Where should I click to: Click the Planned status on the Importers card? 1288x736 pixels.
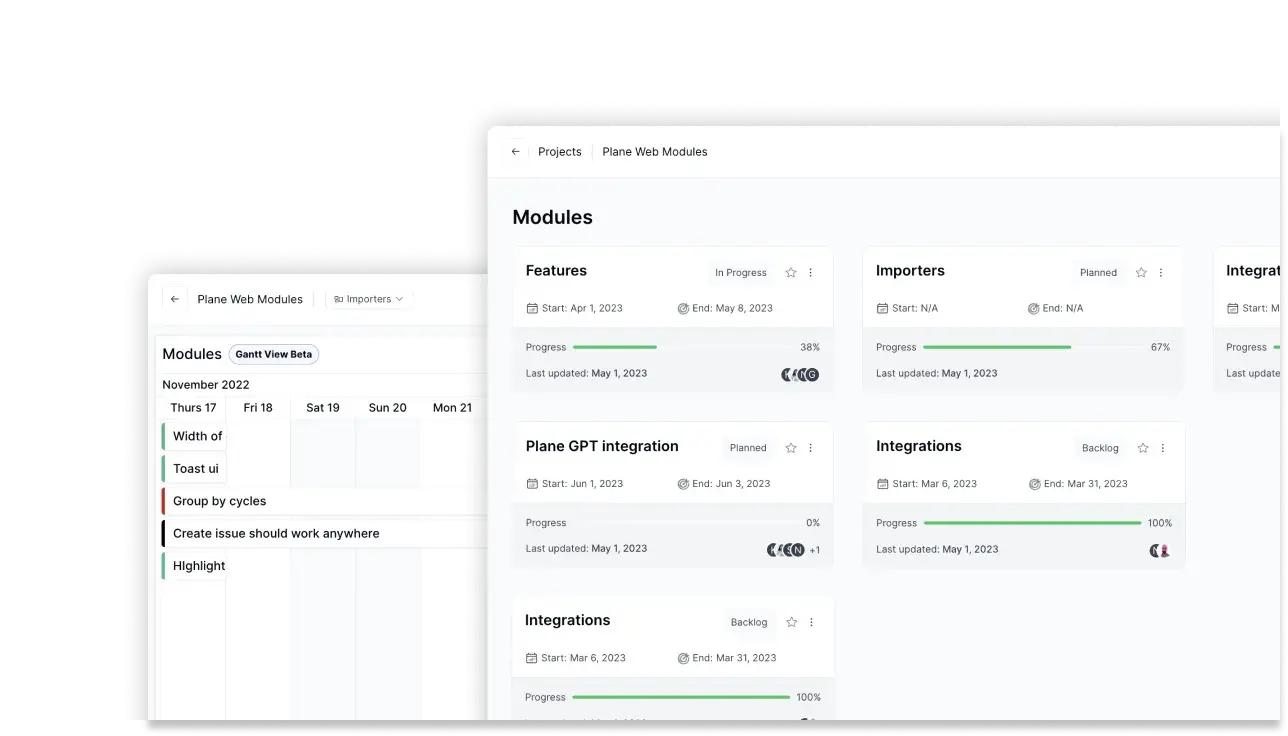(1098, 273)
